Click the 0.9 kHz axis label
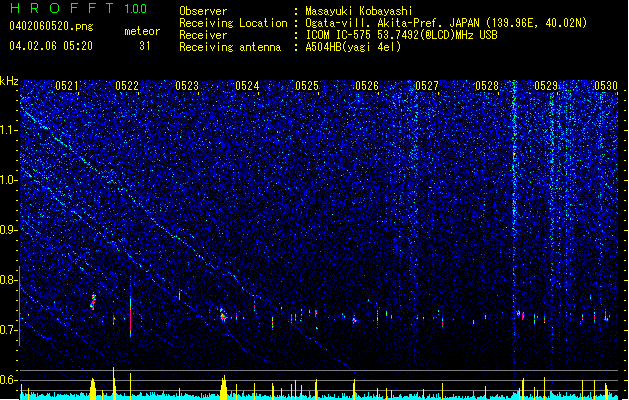 point(9,230)
